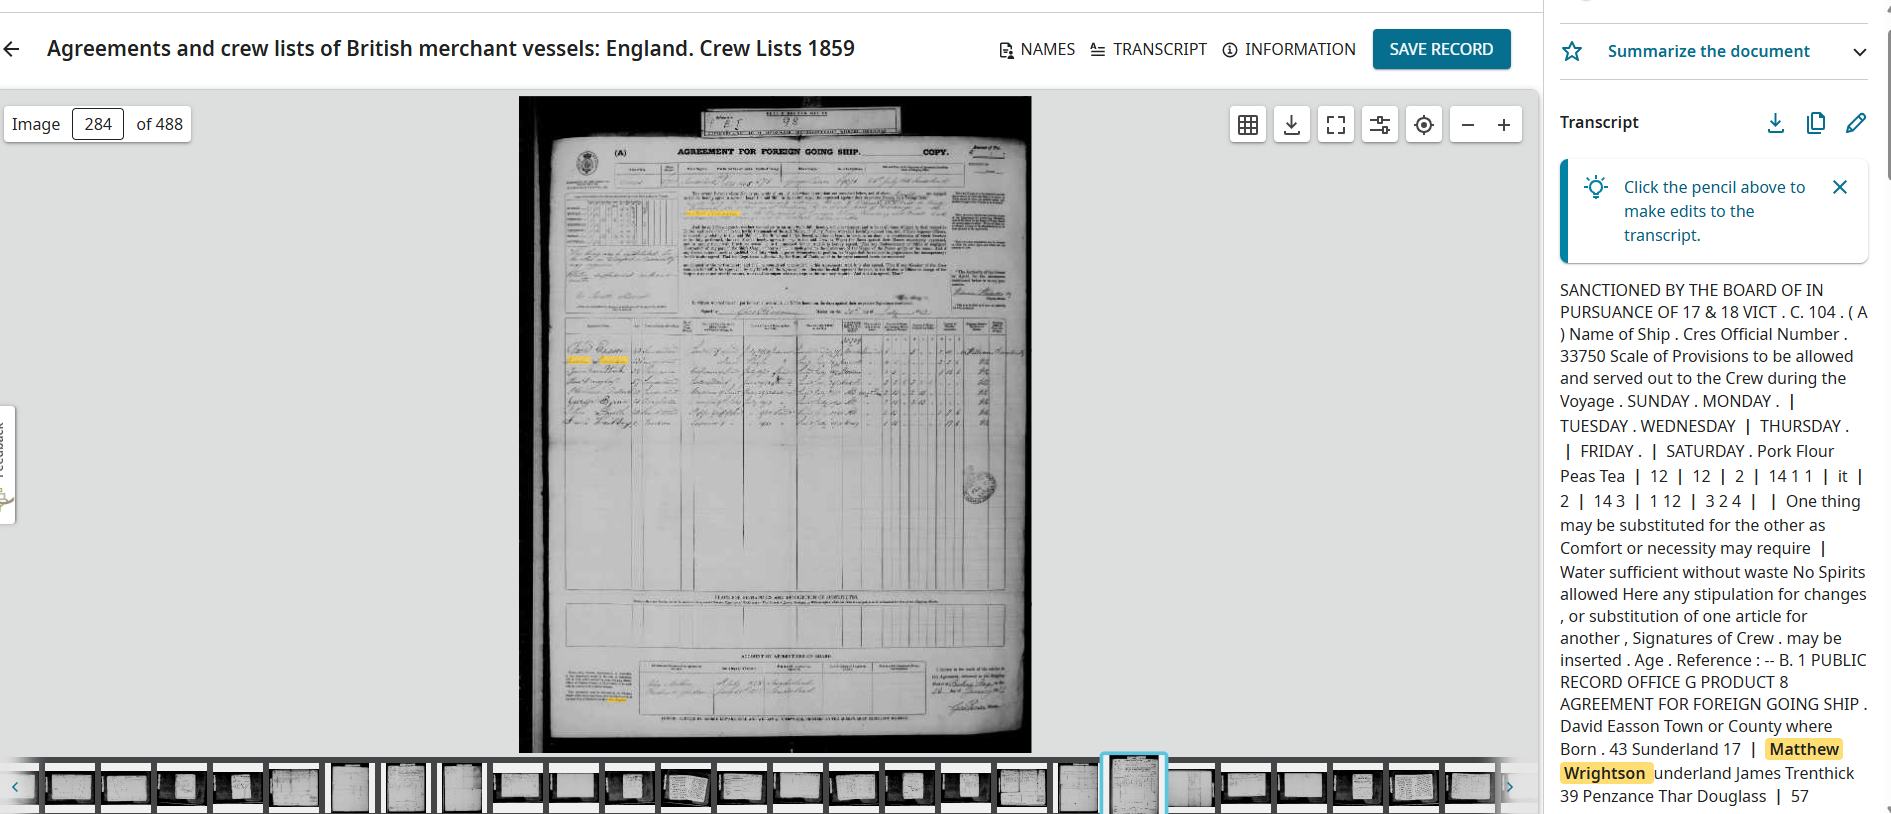Open the filmstrip grid view icon
The height and width of the screenshot is (814, 1891).
(1248, 125)
